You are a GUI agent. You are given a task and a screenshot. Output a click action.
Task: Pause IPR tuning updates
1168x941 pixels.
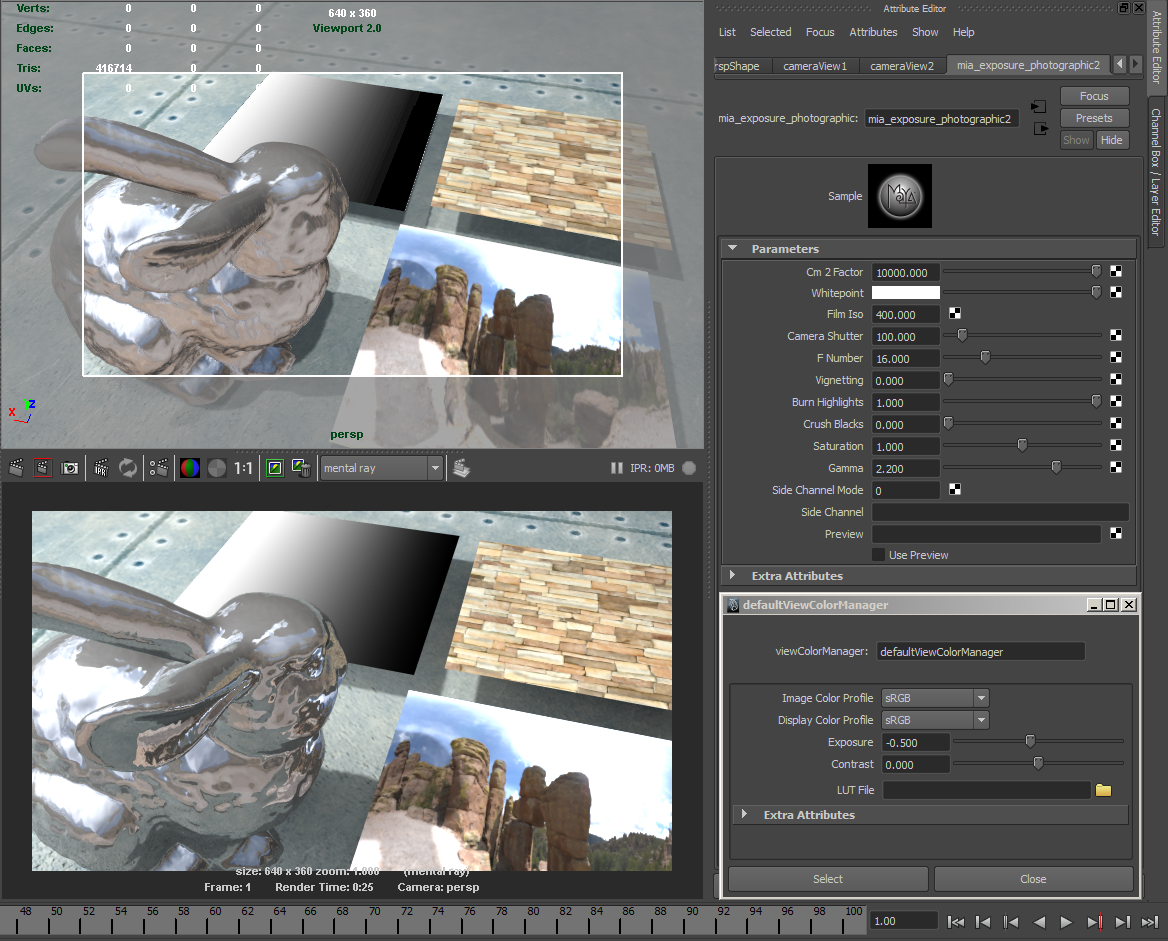point(617,467)
